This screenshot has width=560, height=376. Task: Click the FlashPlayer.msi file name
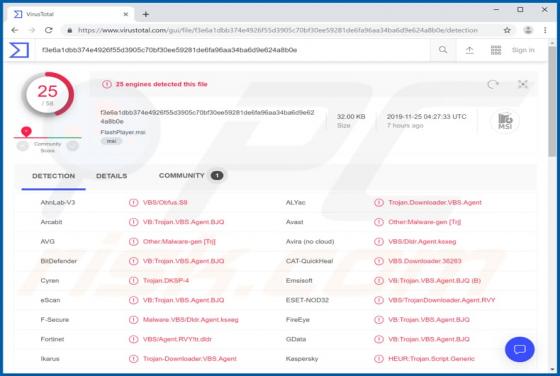click(x=123, y=132)
